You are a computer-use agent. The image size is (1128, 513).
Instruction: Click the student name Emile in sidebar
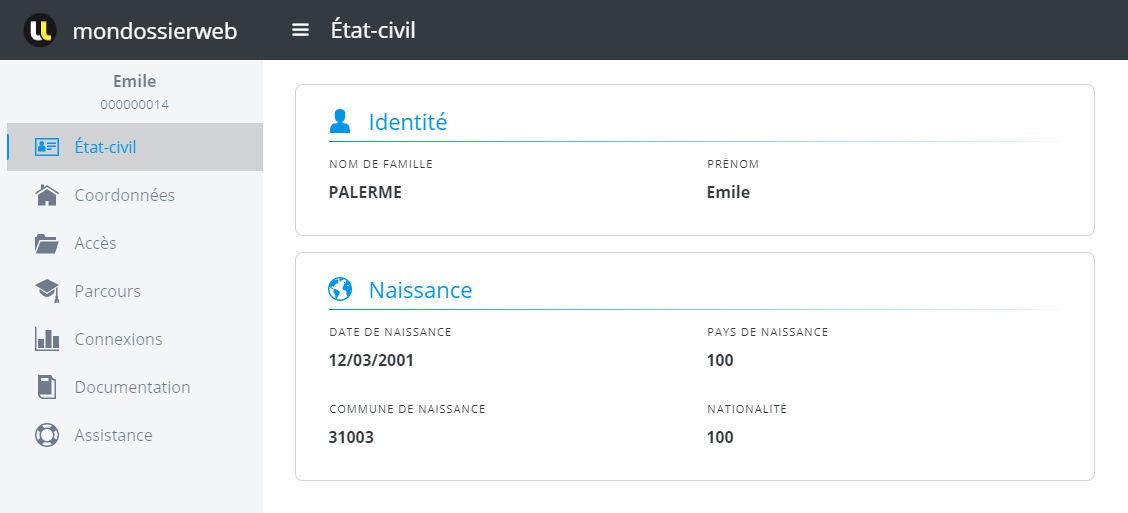pos(134,81)
